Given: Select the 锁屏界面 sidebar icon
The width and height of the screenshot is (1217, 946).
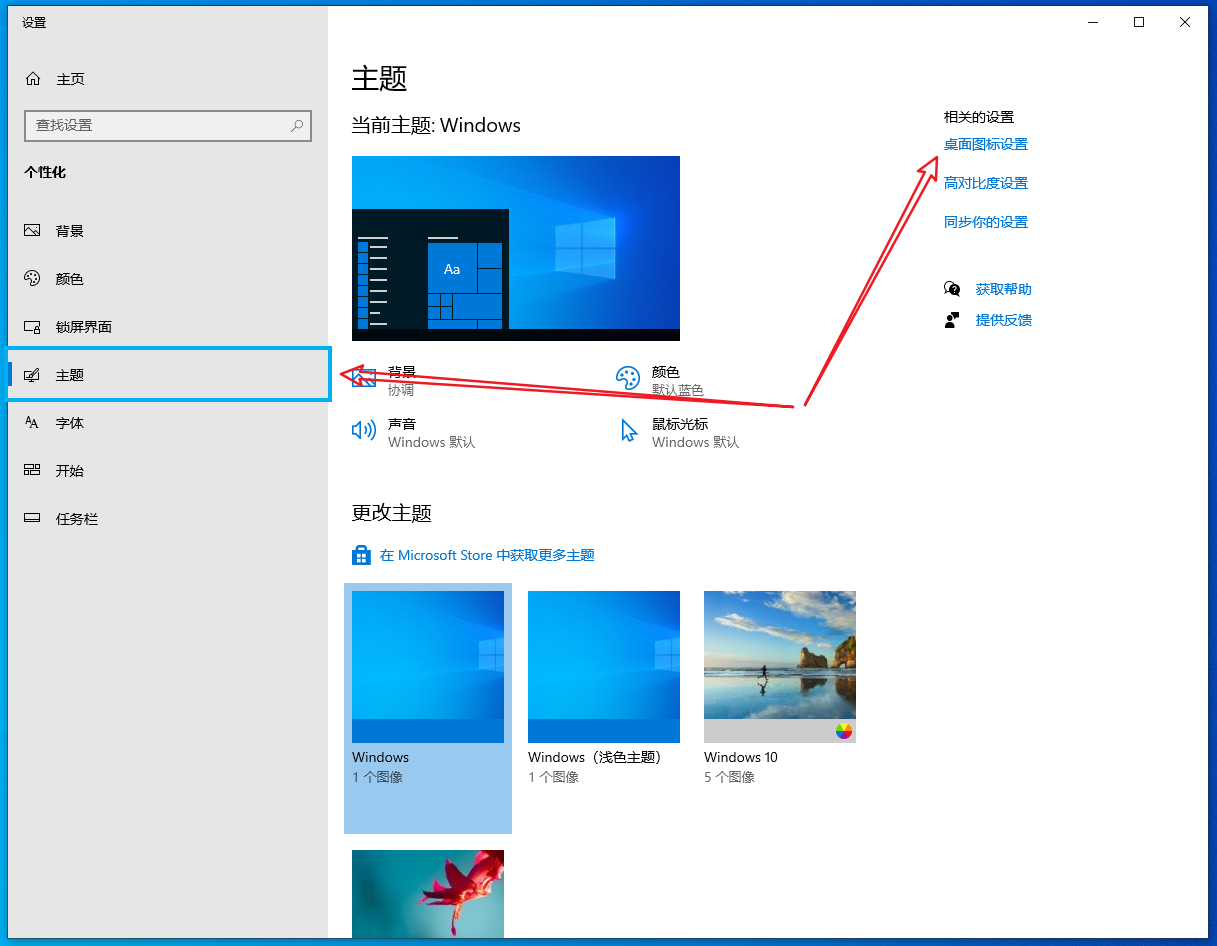Looking at the screenshot, I should pos(32,327).
